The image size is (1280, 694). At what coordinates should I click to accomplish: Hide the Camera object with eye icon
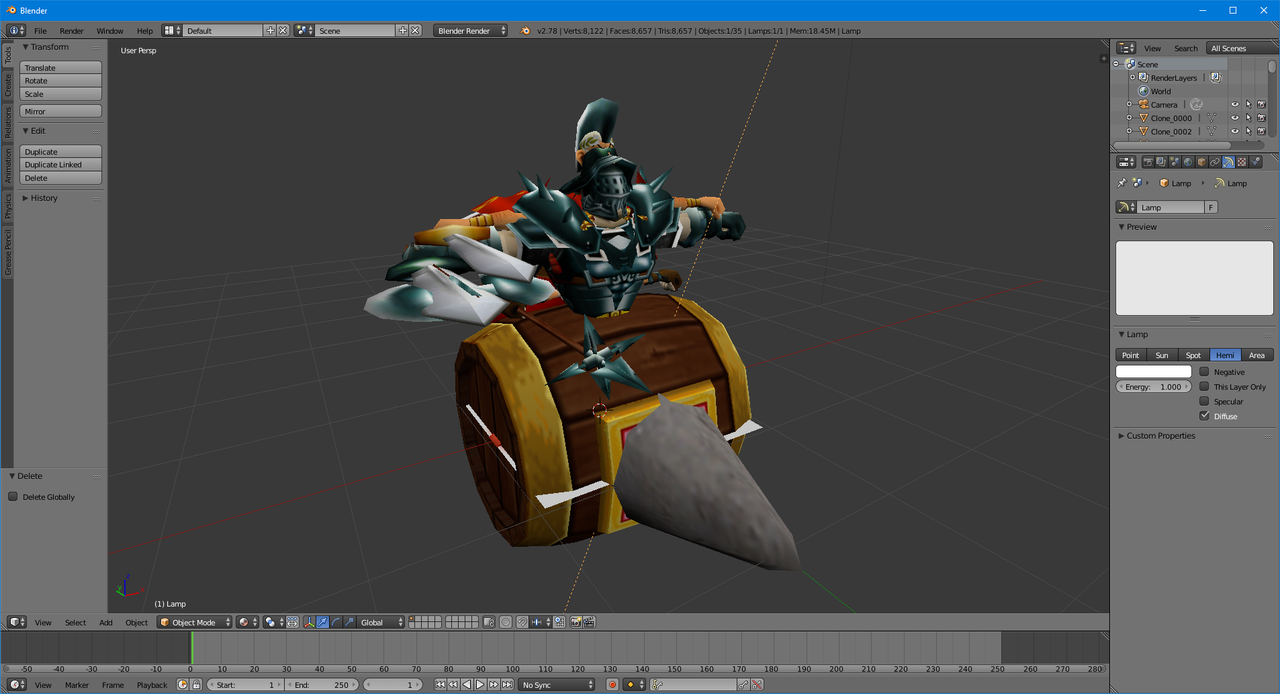coord(1235,104)
